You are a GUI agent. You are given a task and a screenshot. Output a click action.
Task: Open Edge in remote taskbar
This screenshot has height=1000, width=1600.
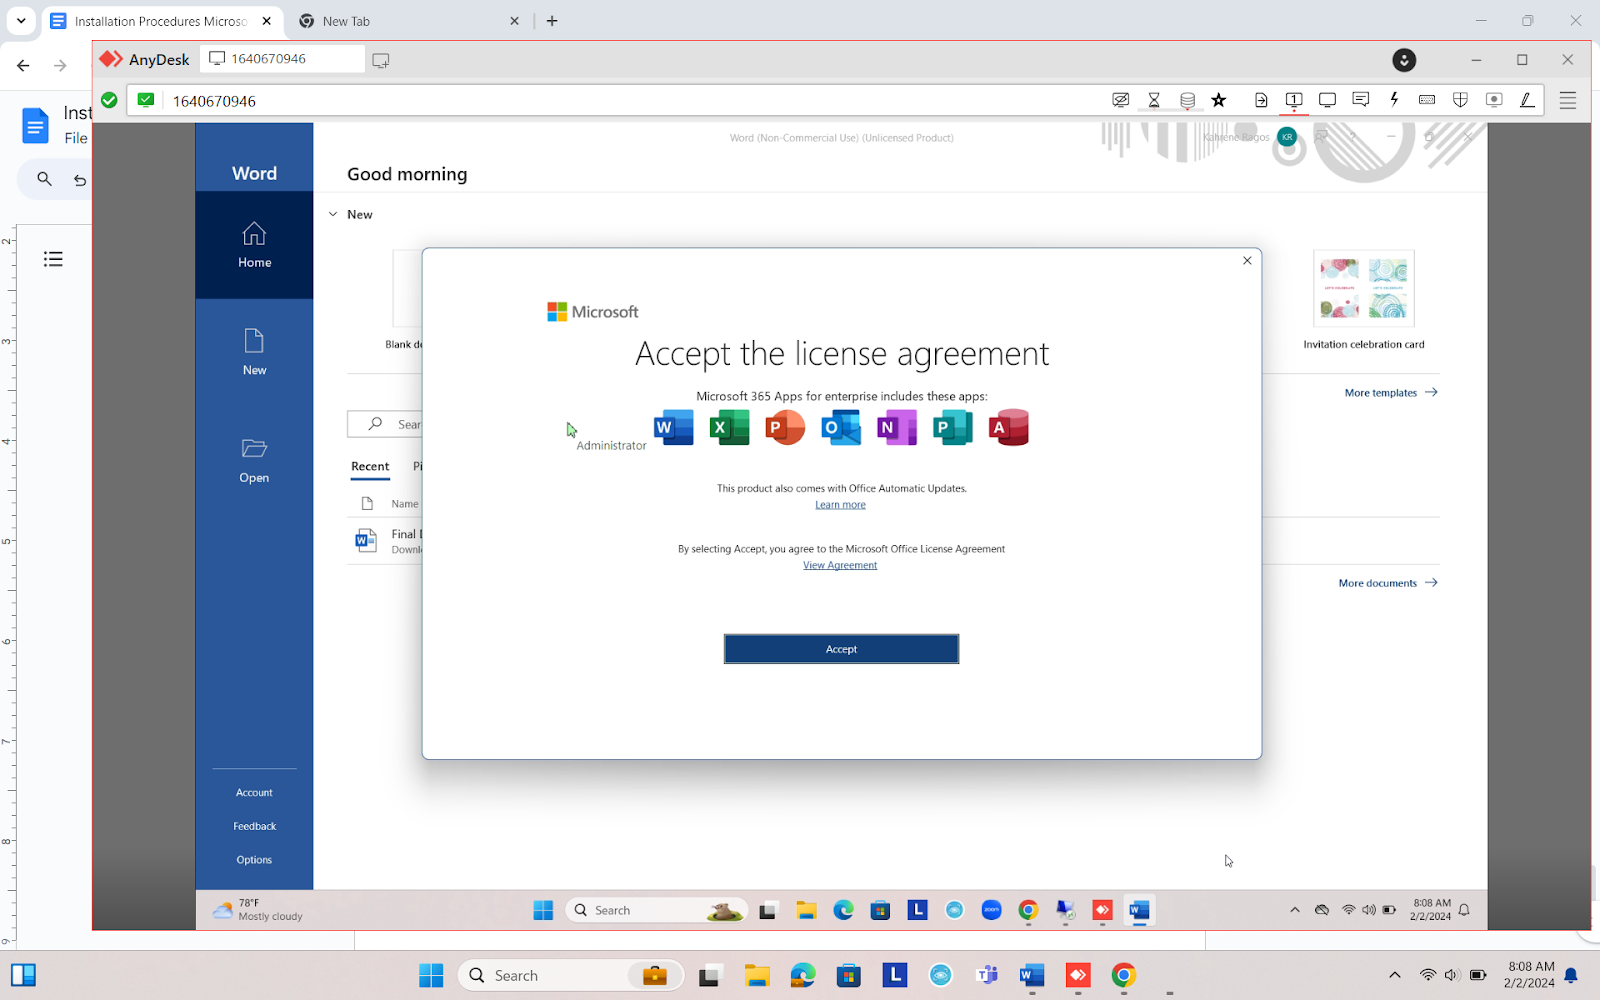(843, 910)
